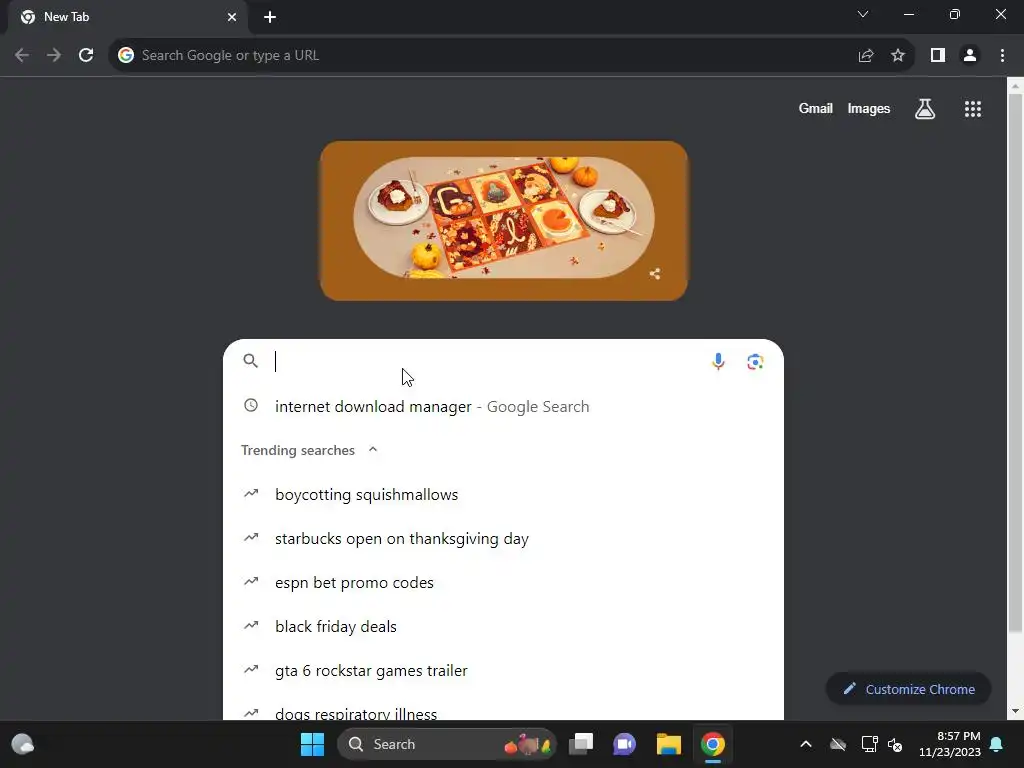Open the Chrome profile avatar

pos(970,56)
